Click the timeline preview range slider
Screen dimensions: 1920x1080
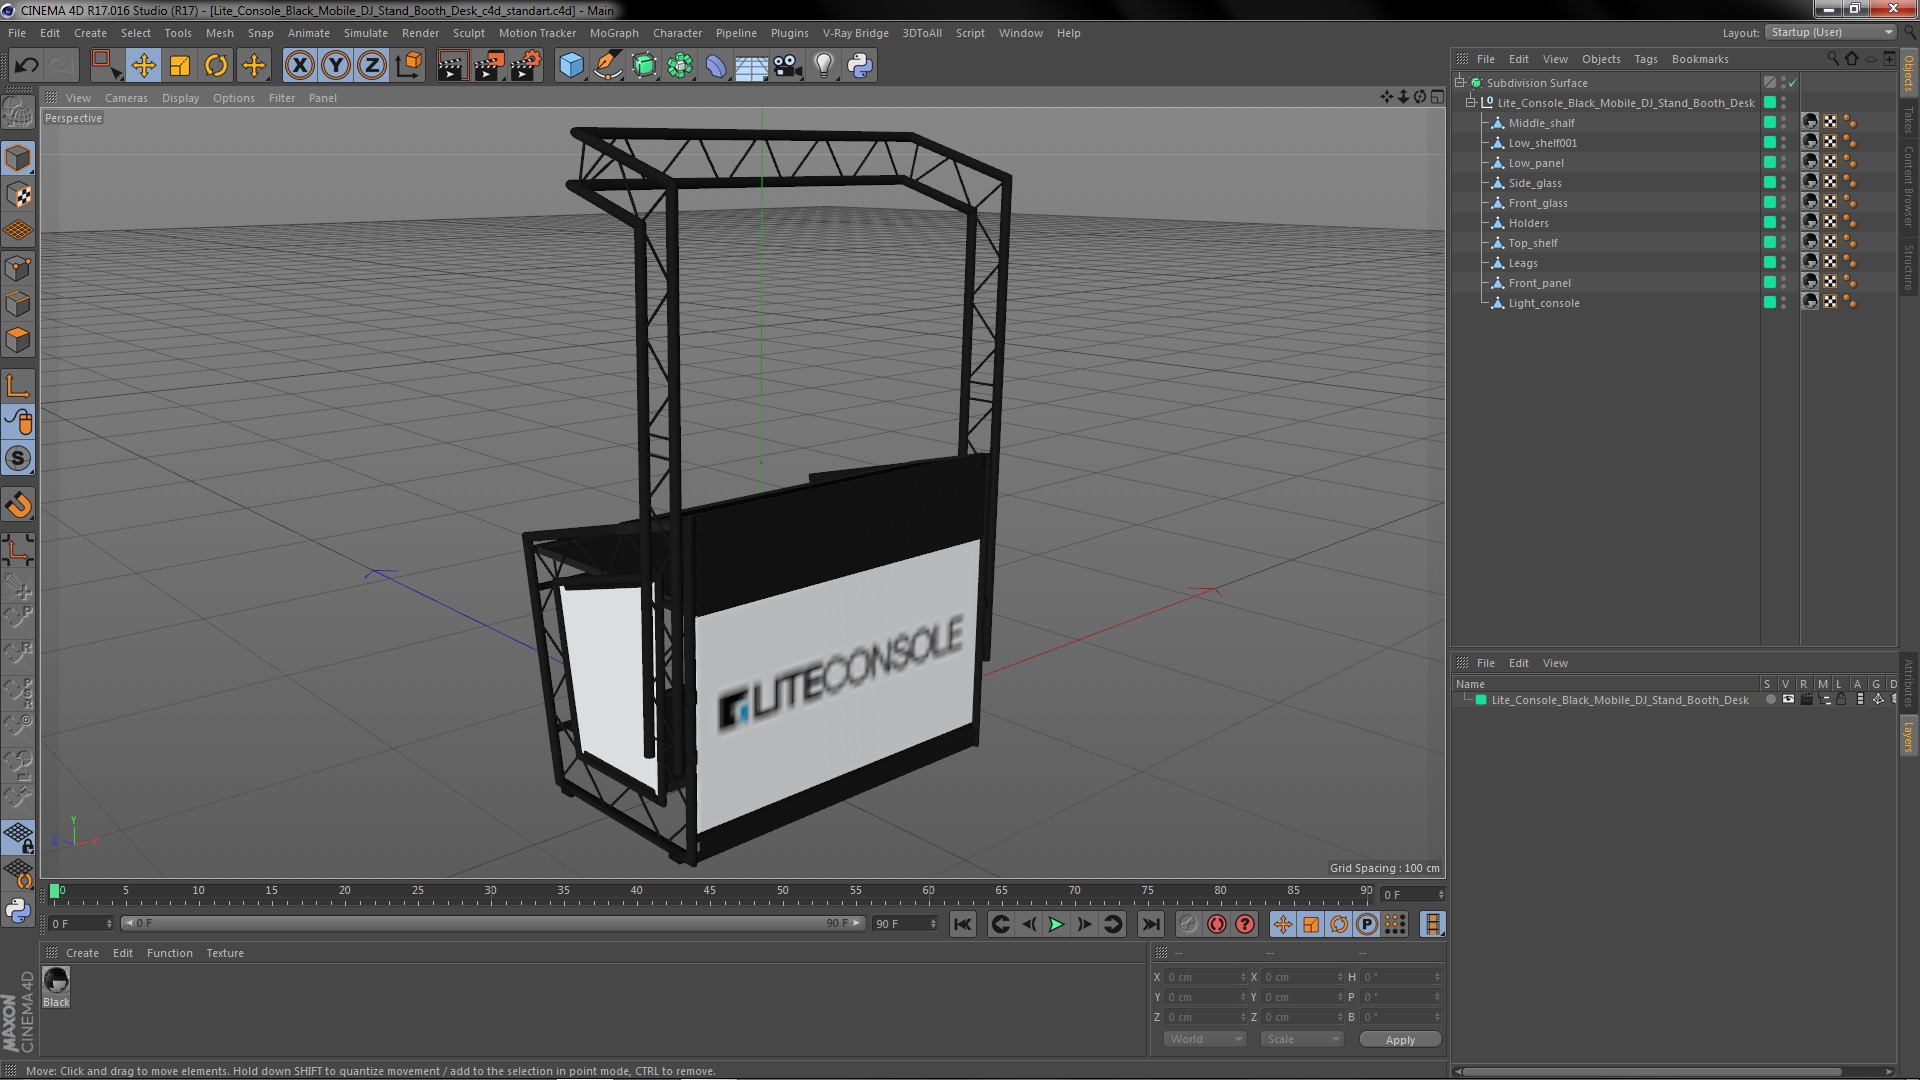tap(492, 923)
